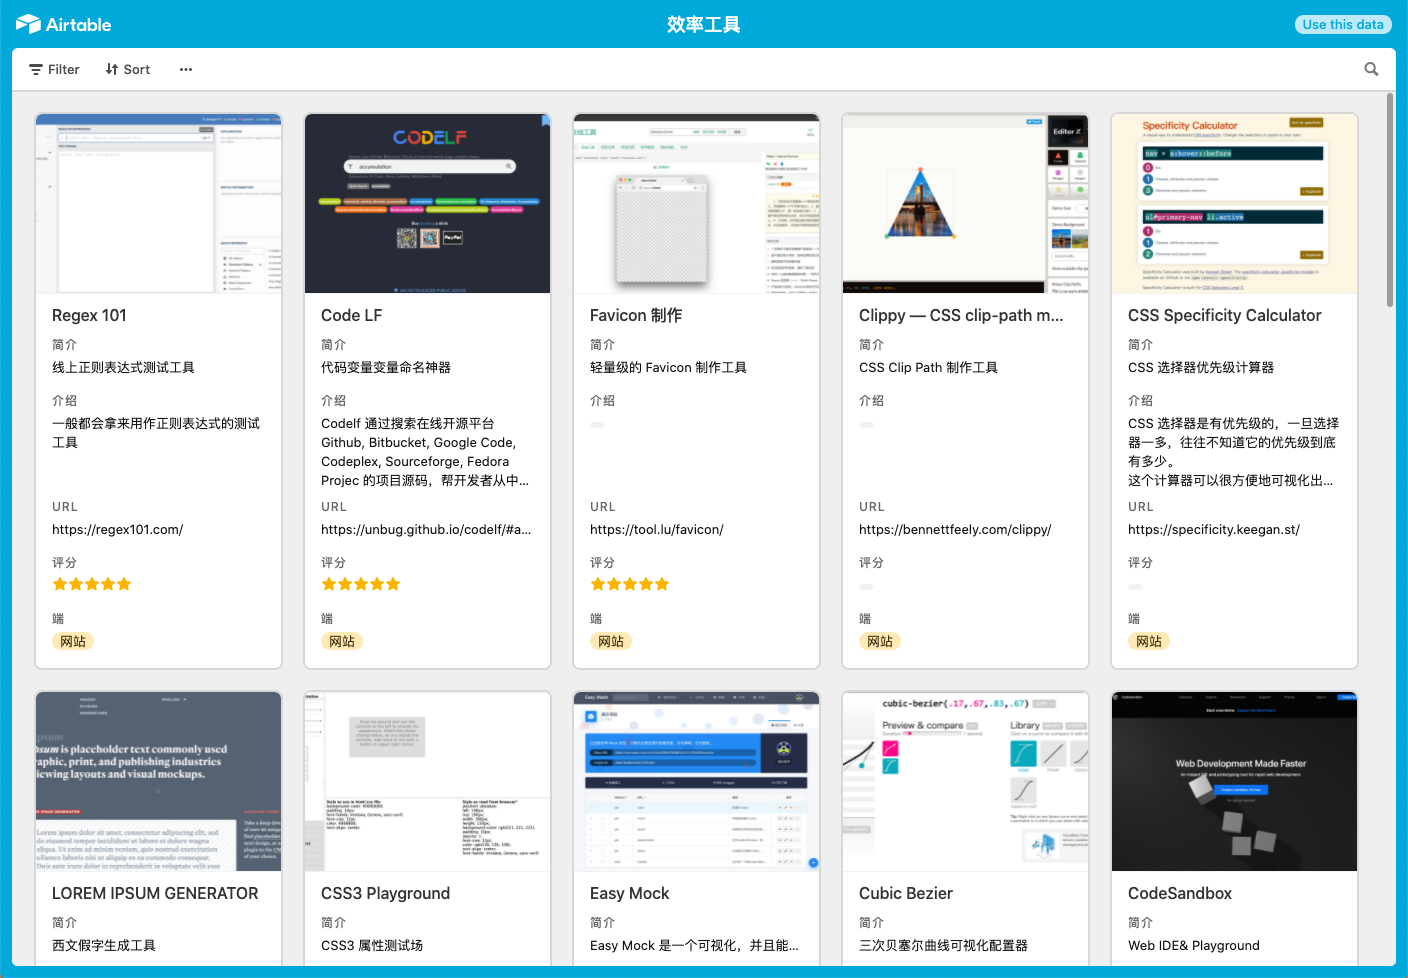Viewport: 1408px width, 978px height.
Task: Click the Filter button
Action: [54, 69]
